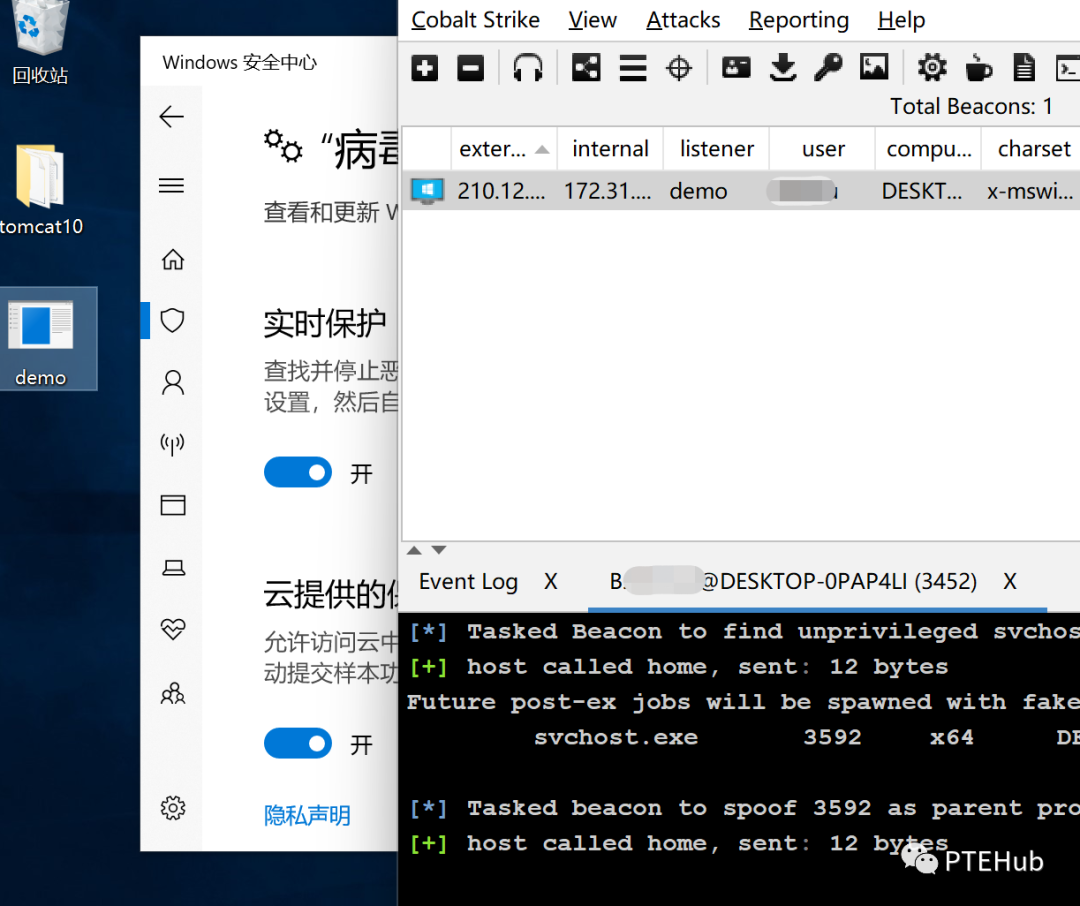The height and width of the screenshot is (906, 1080).
Task: Switch to session table view icon
Action: (x=632, y=68)
